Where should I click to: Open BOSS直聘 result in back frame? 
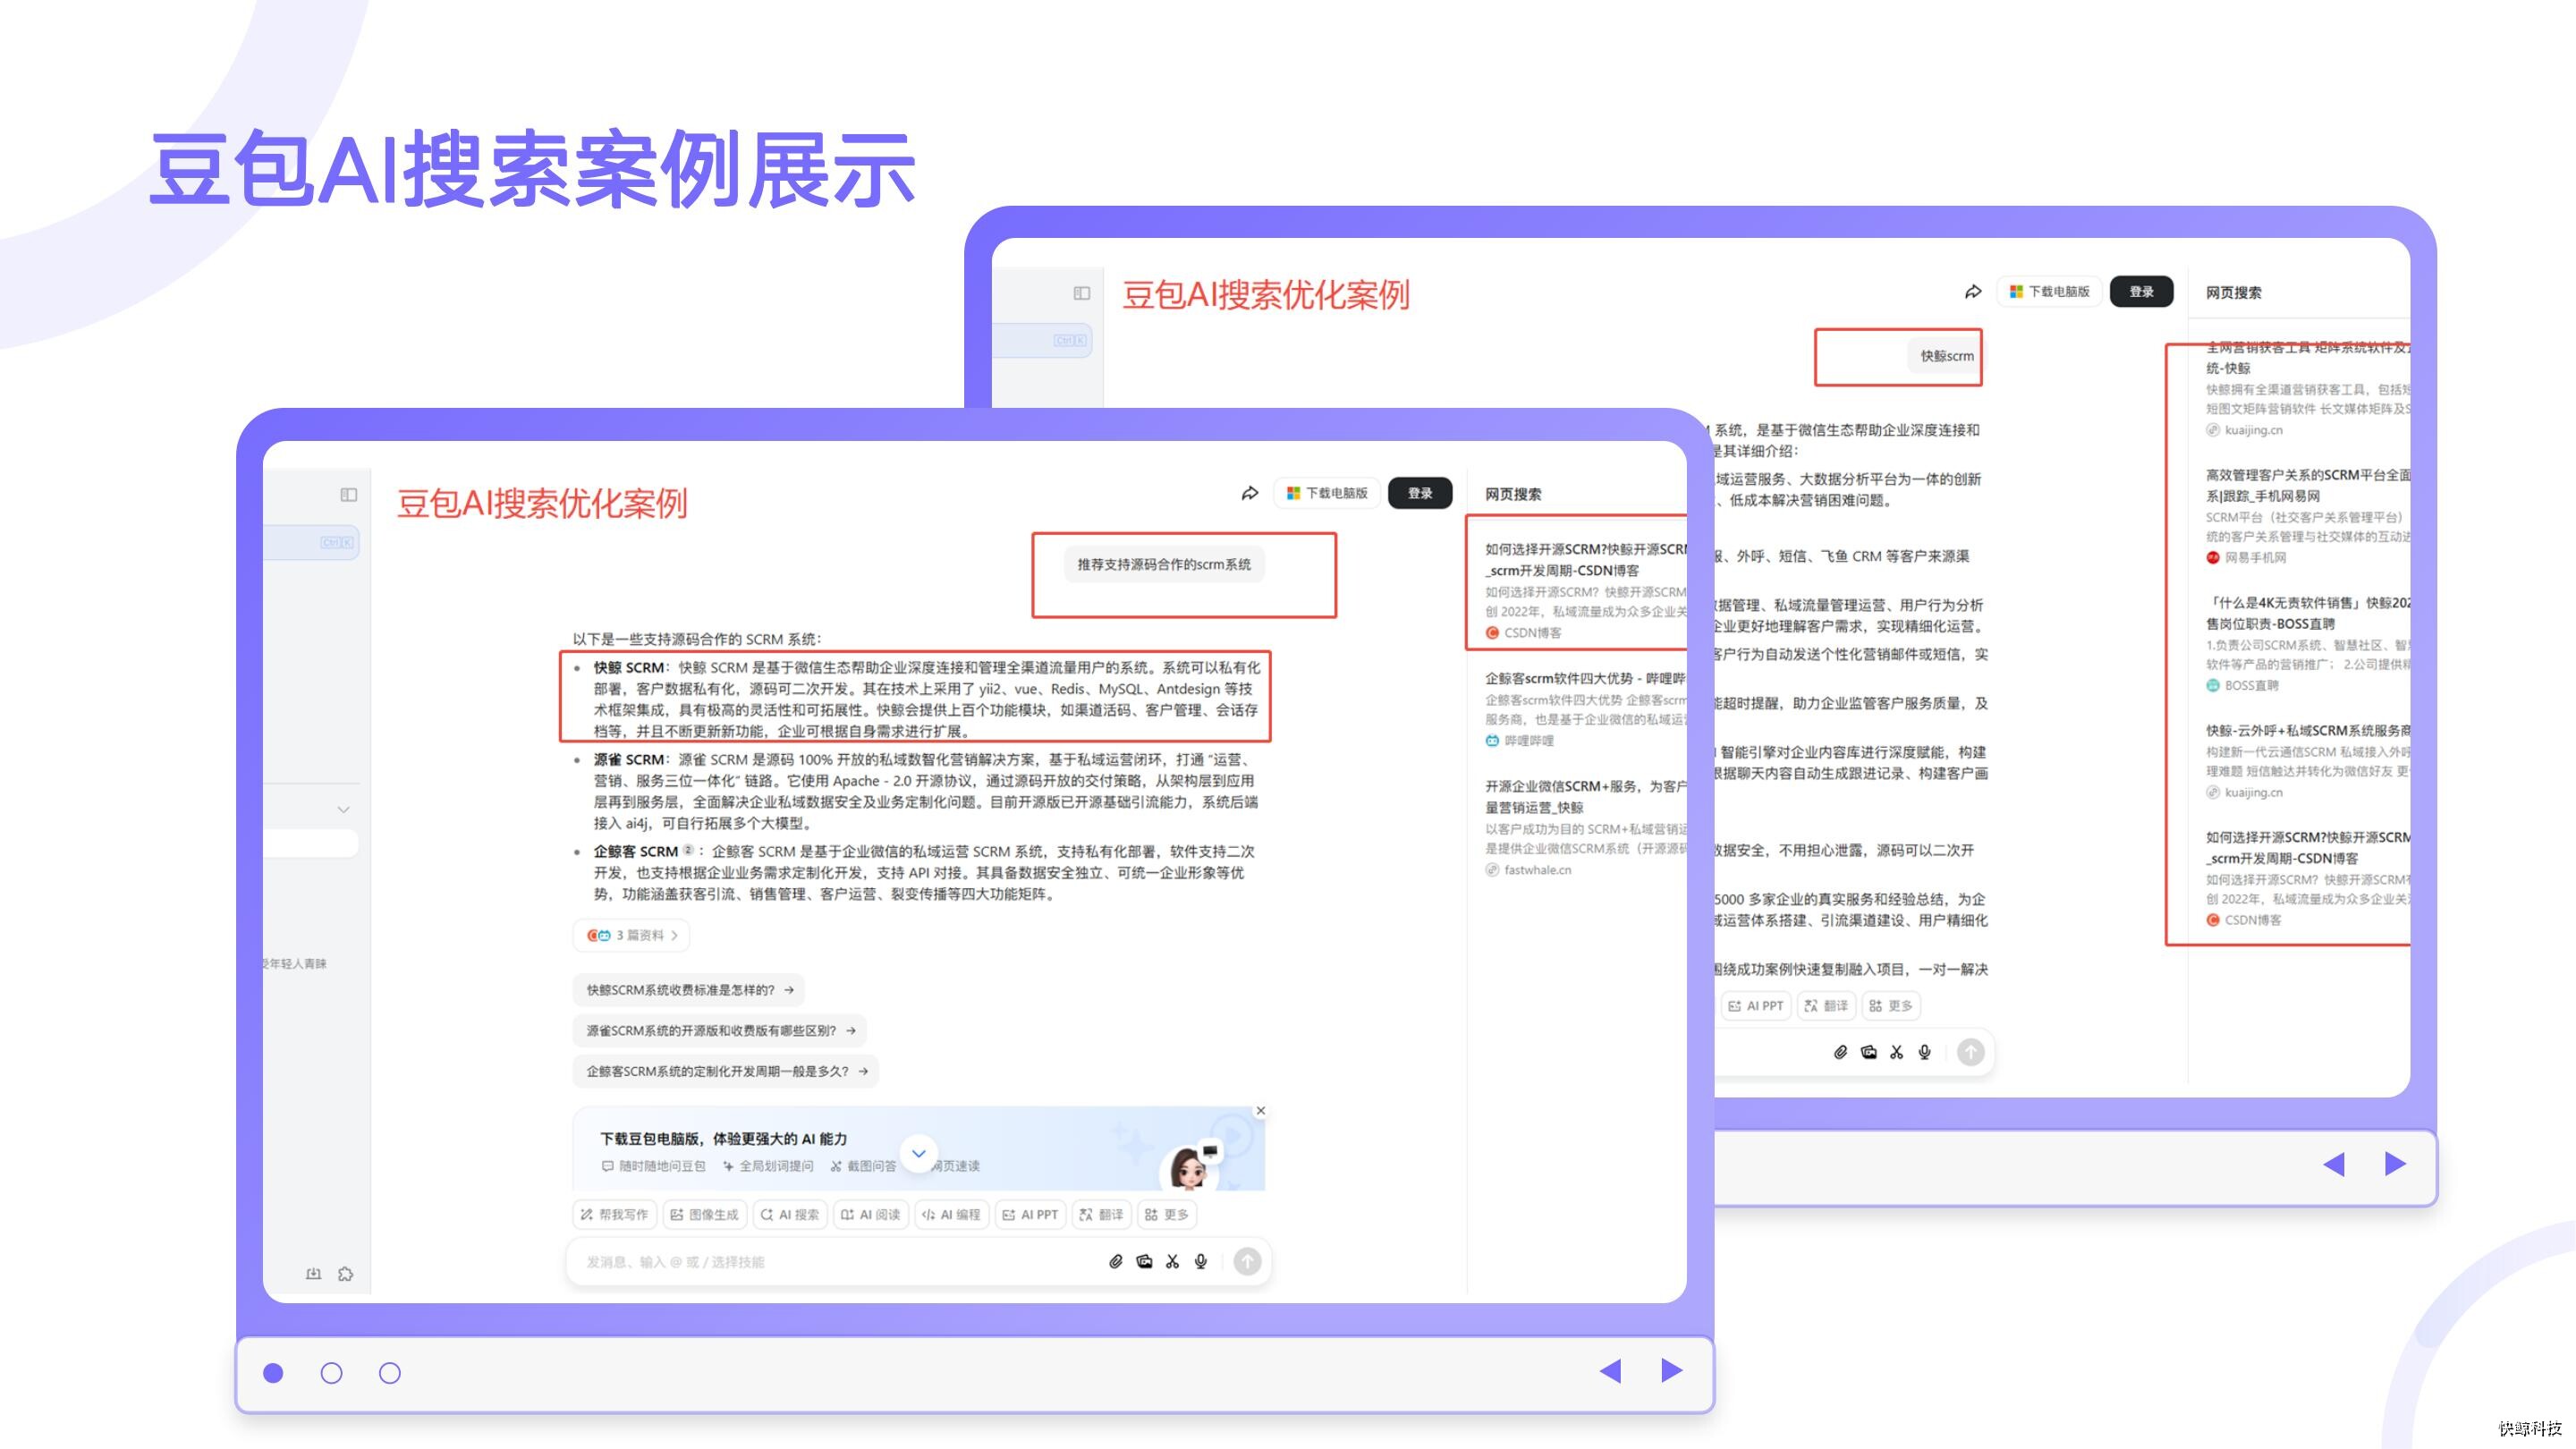(x=2308, y=643)
